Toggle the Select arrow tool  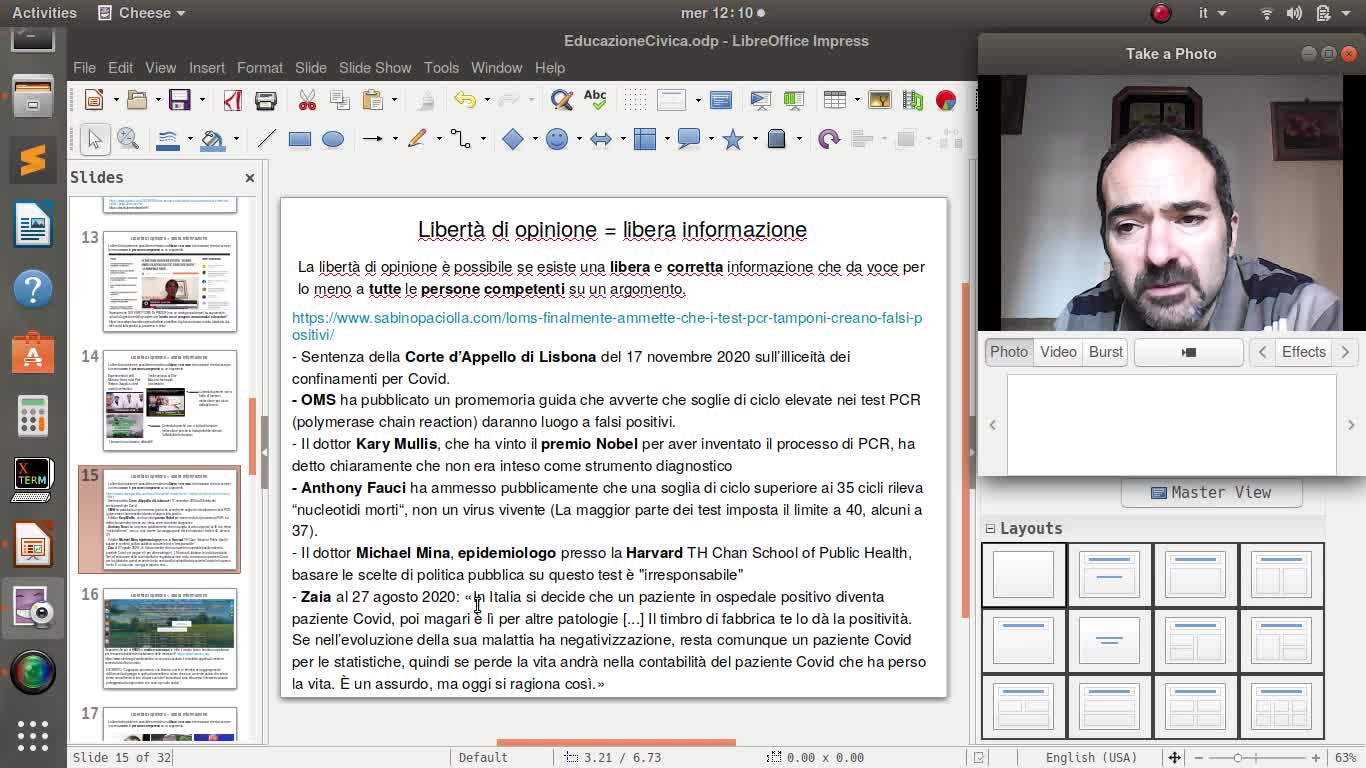(x=95, y=139)
